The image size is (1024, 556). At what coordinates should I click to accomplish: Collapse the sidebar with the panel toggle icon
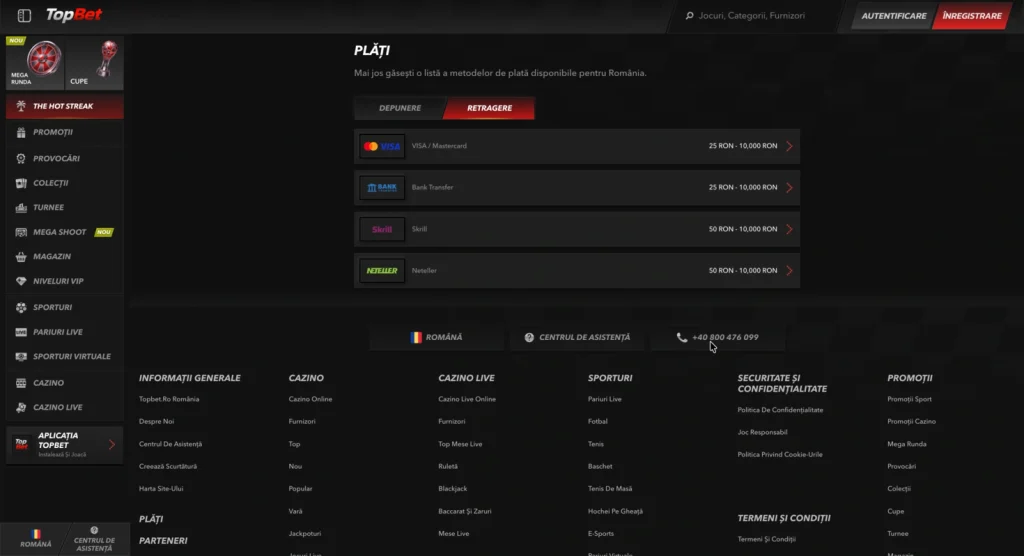(24, 15)
